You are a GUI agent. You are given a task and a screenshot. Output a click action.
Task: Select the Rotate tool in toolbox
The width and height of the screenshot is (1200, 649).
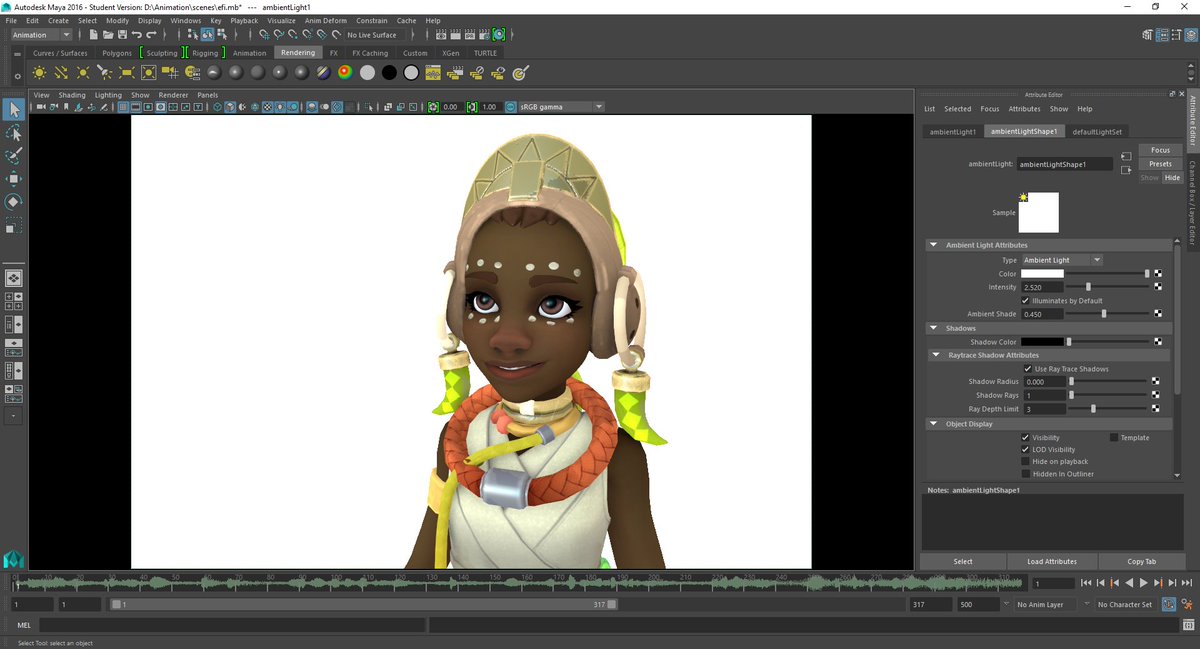14,202
